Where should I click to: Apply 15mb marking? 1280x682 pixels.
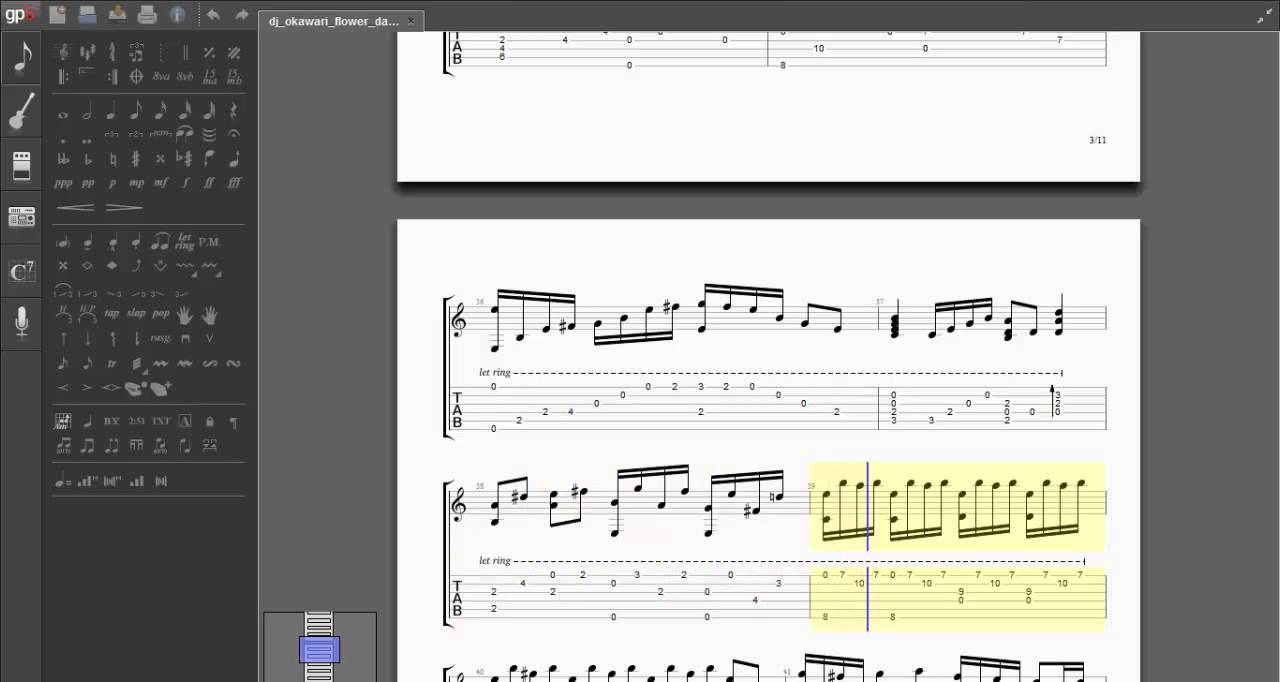(234, 76)
